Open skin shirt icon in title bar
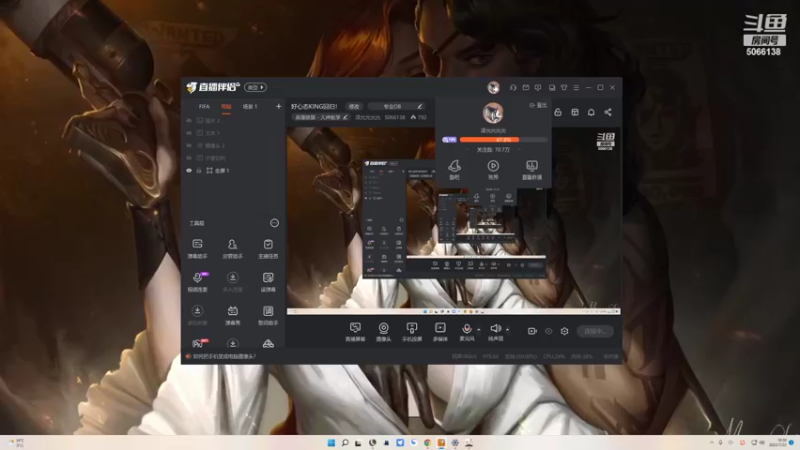Image resolution: width=800 pixels, height=450 pixels. point(564,88)
